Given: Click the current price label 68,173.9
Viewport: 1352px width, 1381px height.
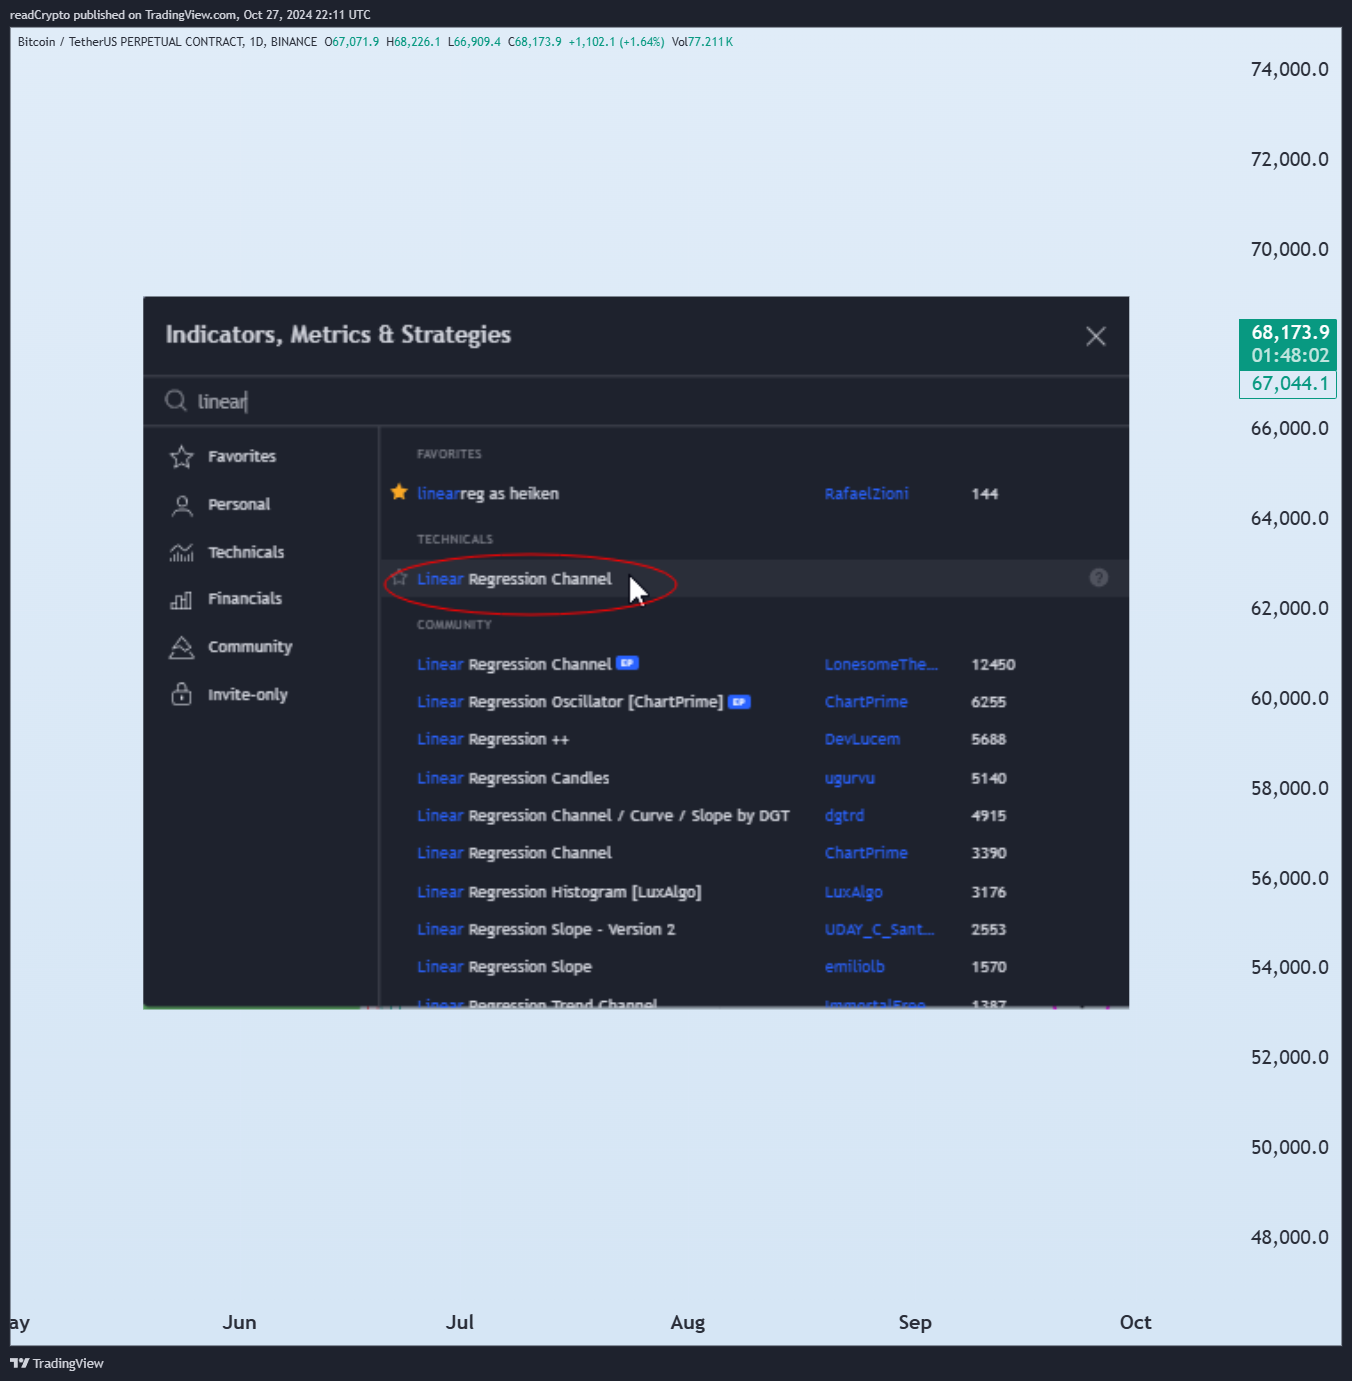Looking at the screenshot, I should (1290, 333).
